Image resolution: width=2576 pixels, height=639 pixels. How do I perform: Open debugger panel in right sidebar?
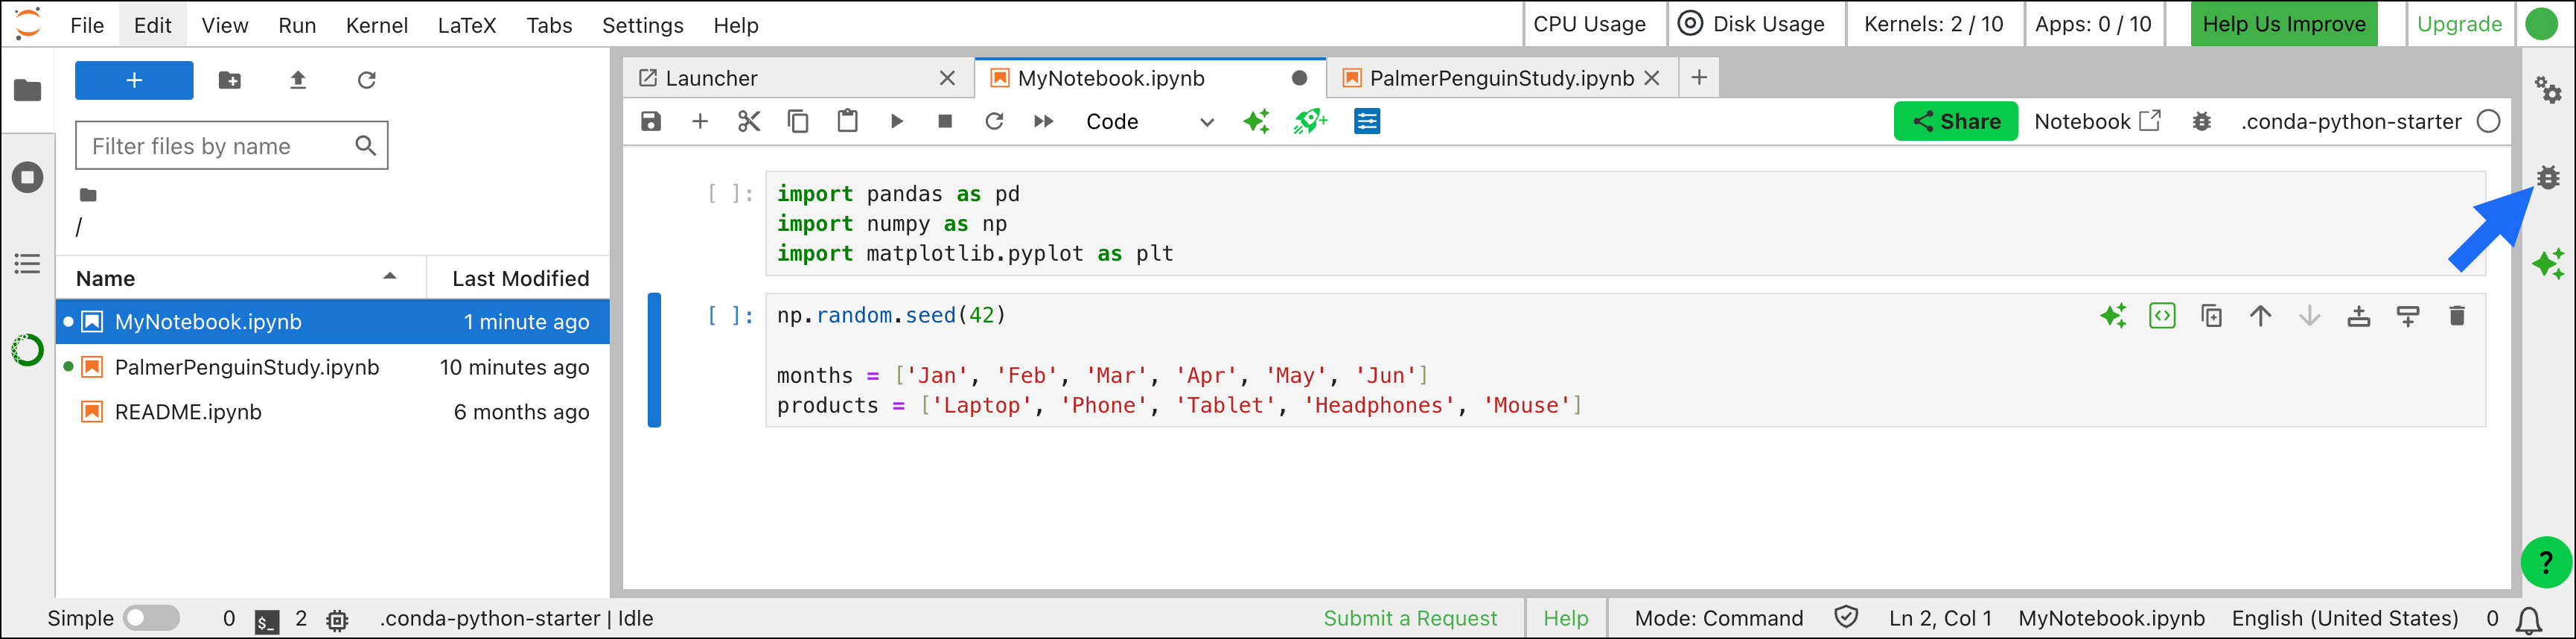[2548, 177]
